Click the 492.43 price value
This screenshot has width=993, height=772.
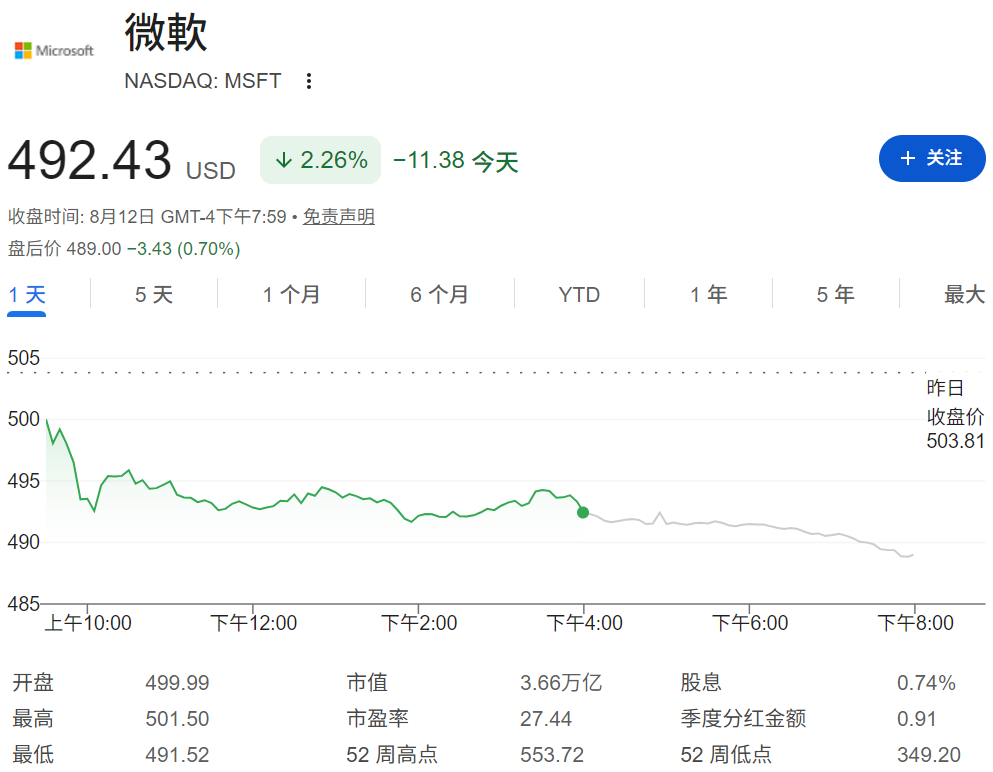pyautogui.click(x=89, y=160)
